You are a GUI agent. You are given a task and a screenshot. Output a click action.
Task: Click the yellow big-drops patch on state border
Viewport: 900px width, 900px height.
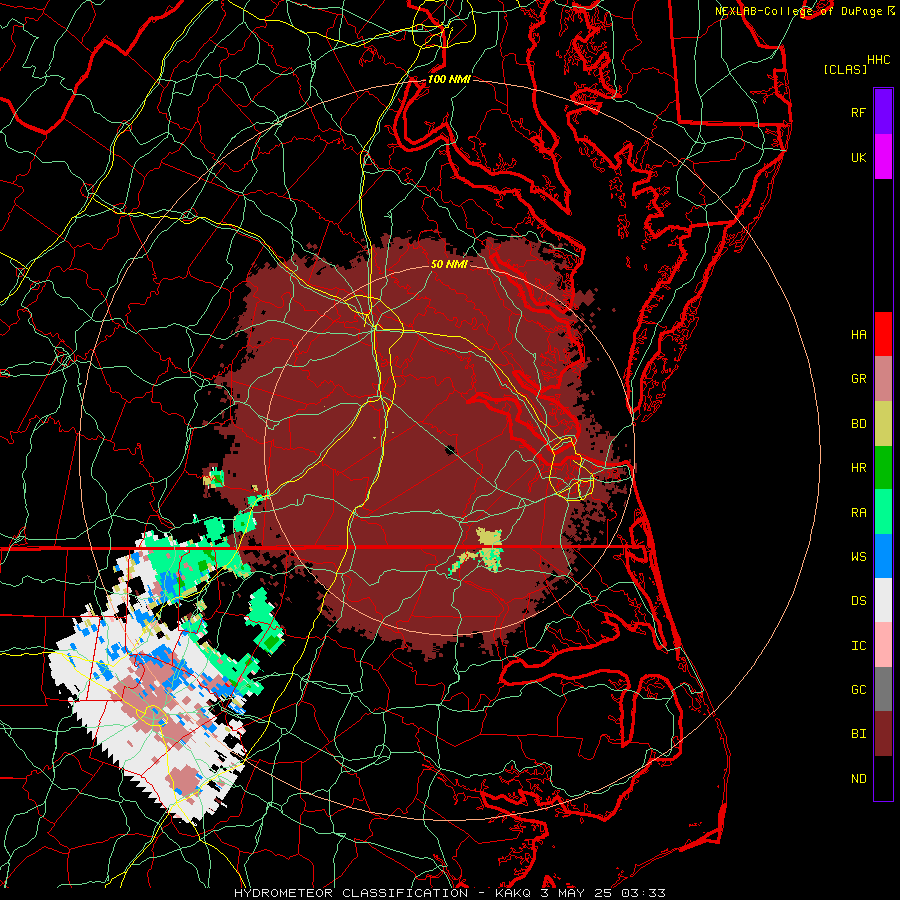(490, 549)
